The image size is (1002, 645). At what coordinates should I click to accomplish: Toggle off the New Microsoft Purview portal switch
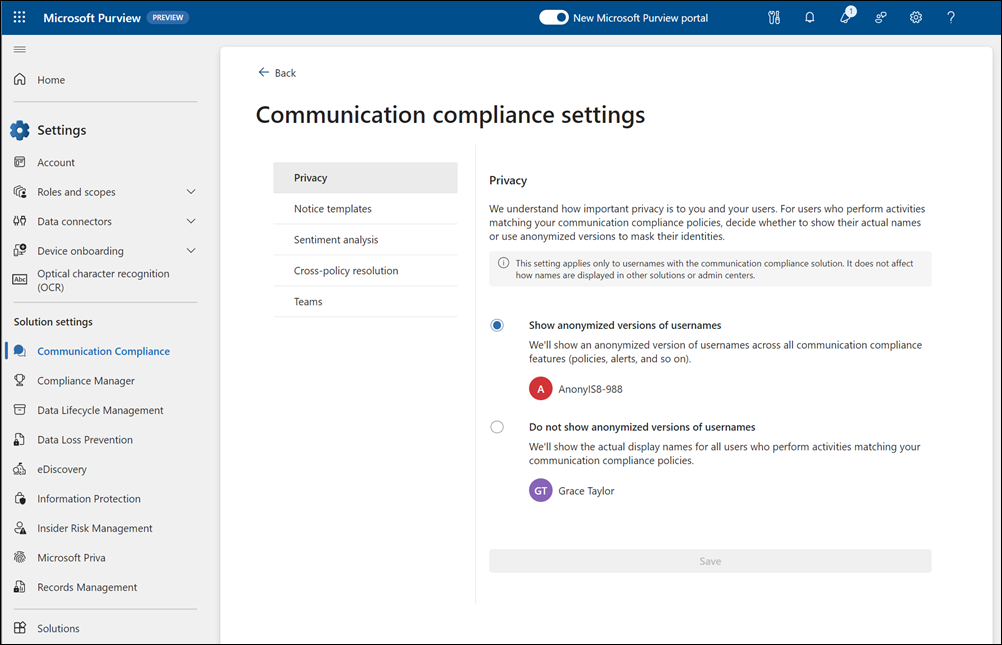click(553, 17)
